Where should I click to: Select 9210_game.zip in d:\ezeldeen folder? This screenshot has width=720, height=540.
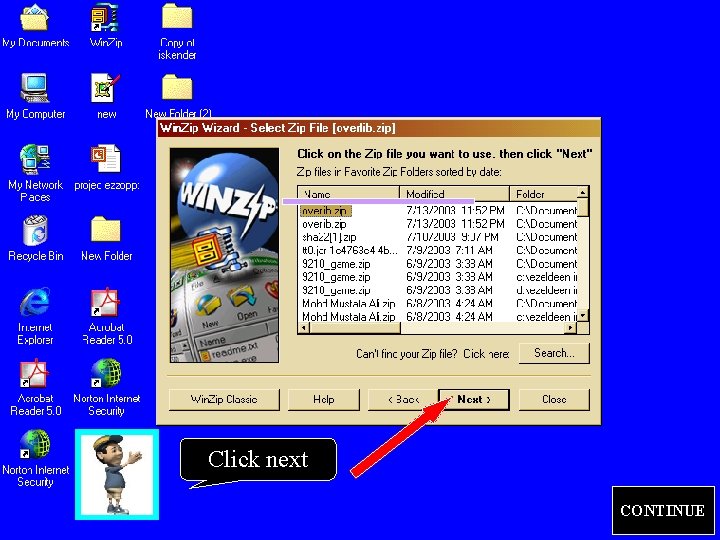click(x=438, y=290)
